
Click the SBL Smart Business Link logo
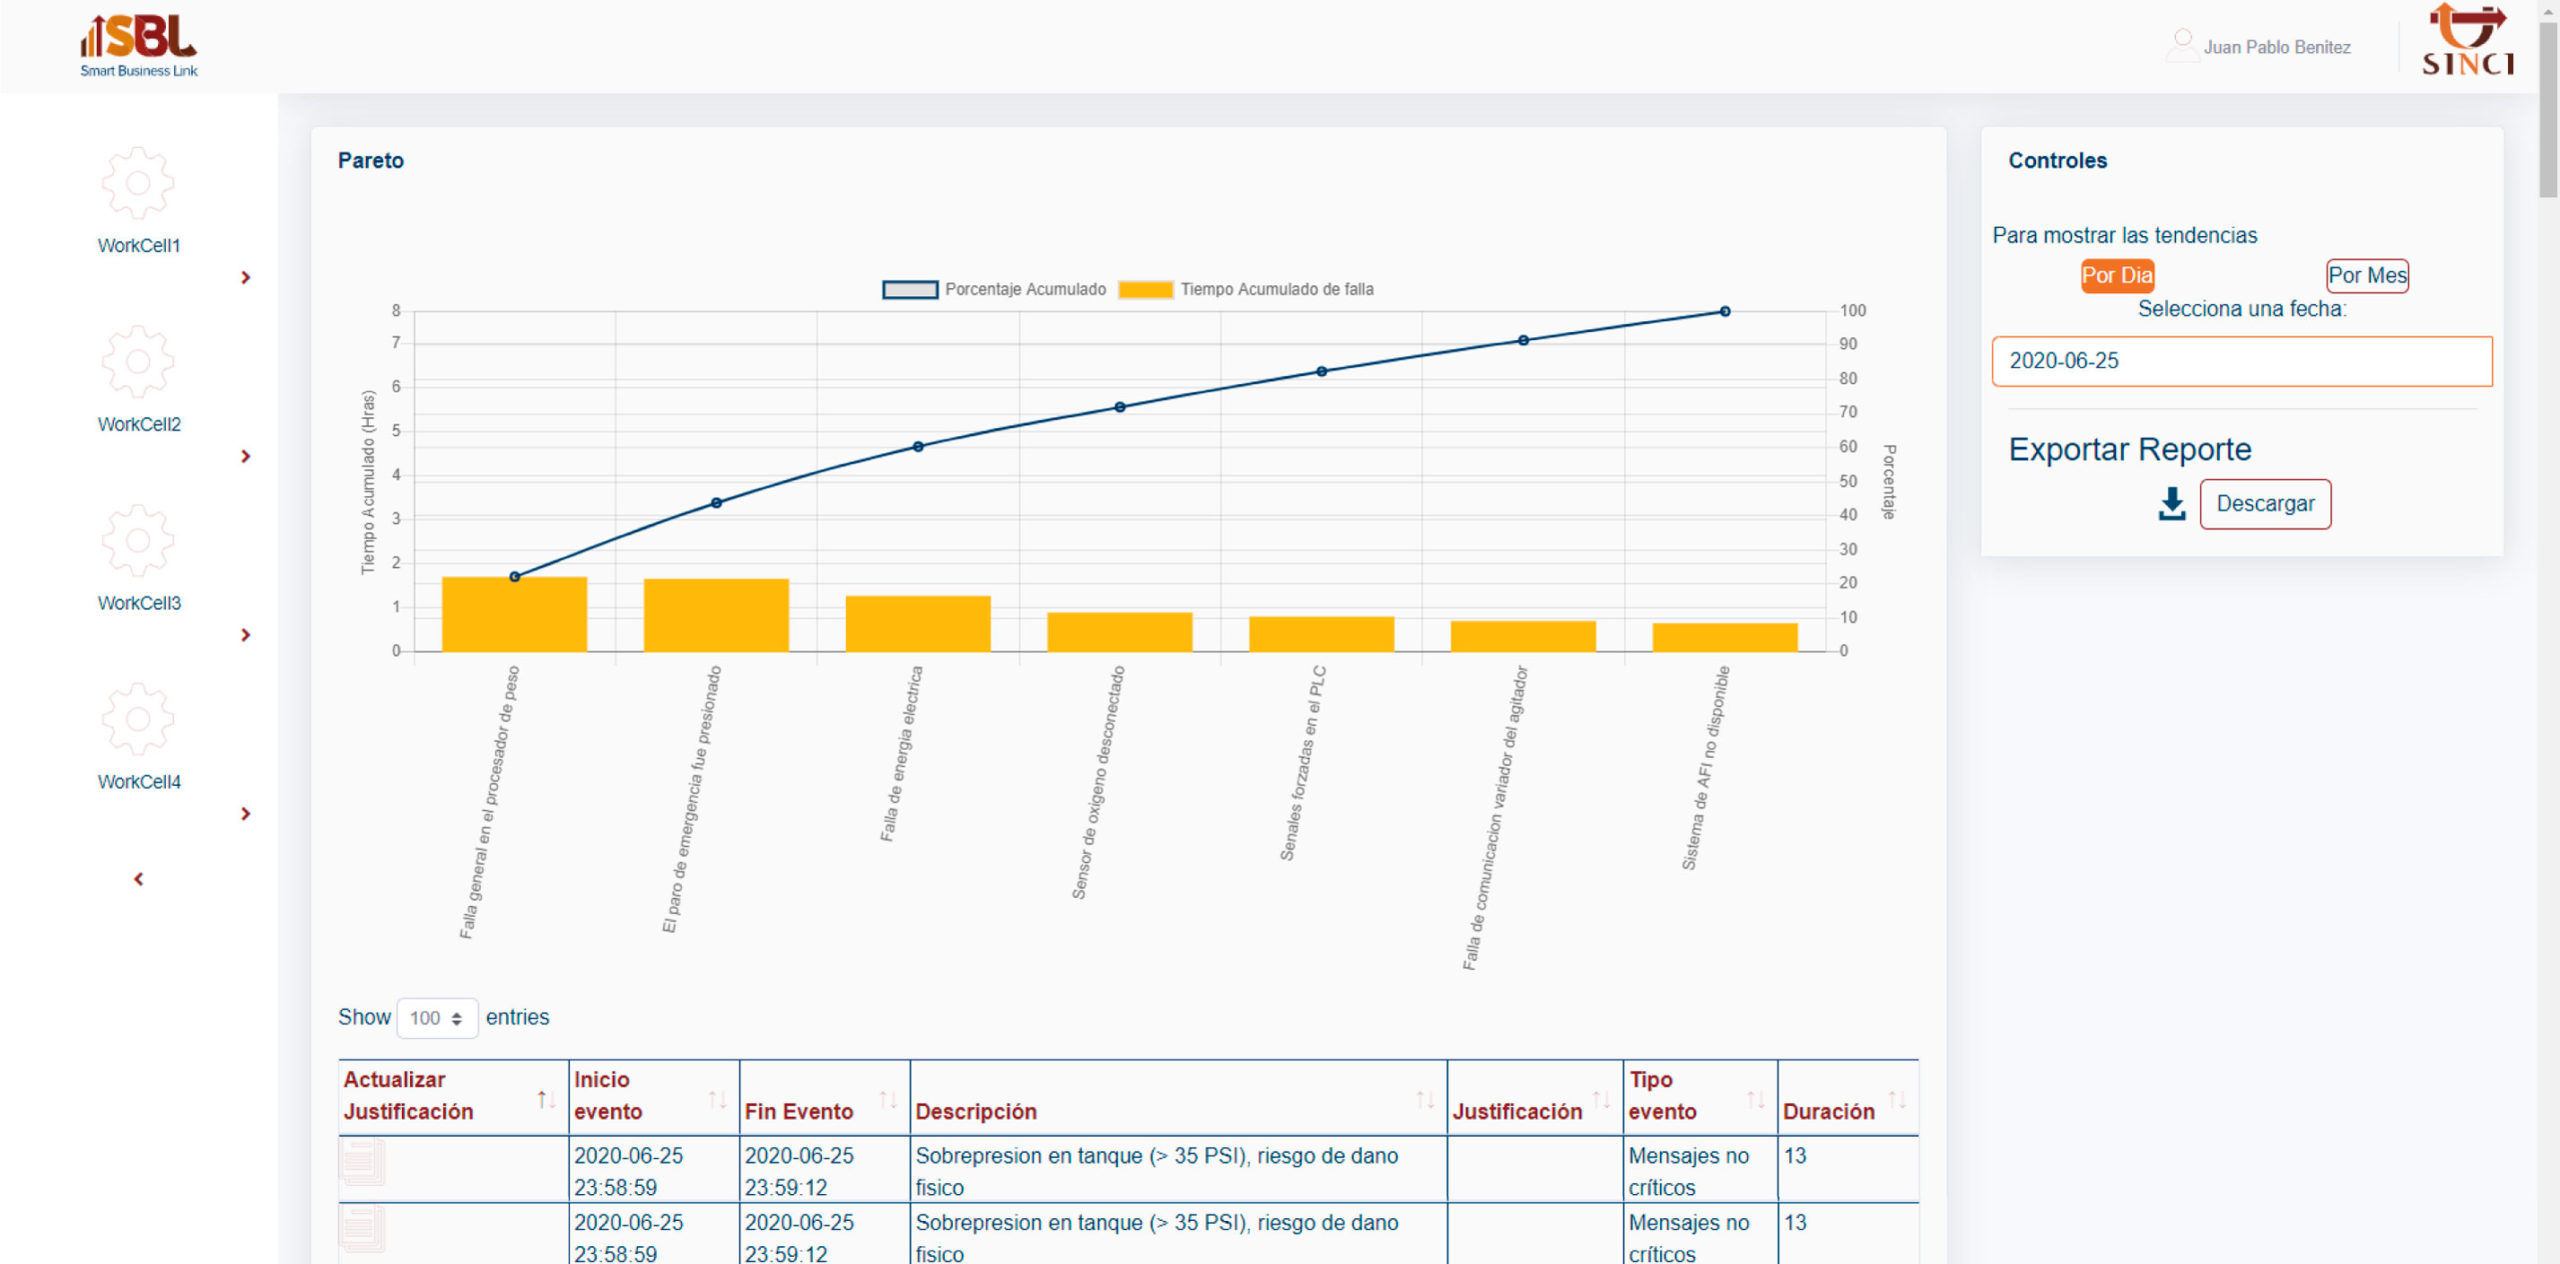139,46
